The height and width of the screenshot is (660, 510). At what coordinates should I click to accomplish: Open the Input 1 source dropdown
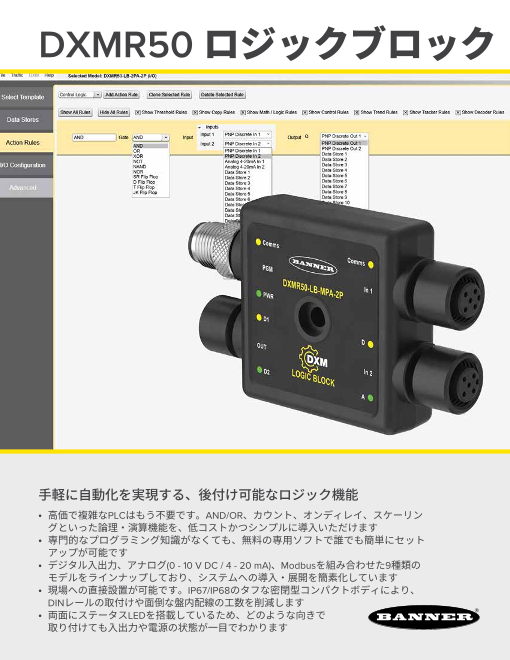[247, 135]
